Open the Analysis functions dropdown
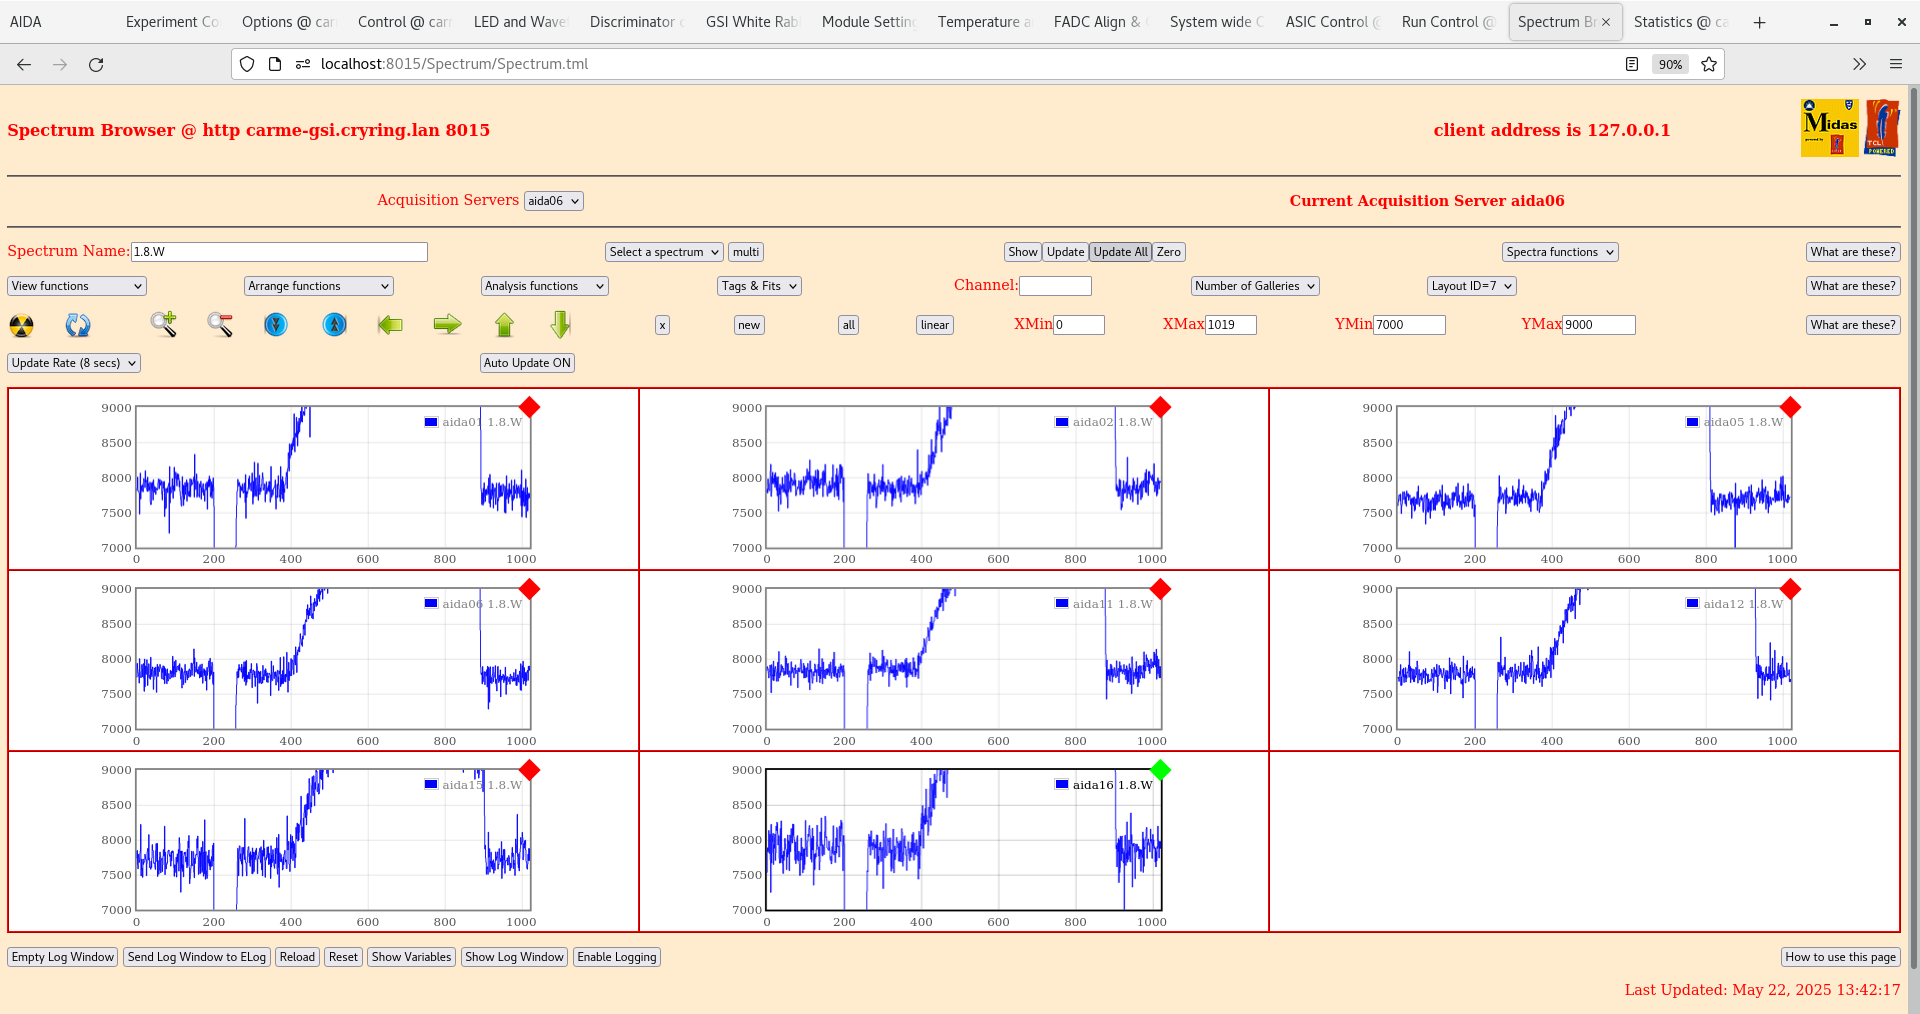This screenshot has height=1014, width=1920. click(x=544, y=286)
